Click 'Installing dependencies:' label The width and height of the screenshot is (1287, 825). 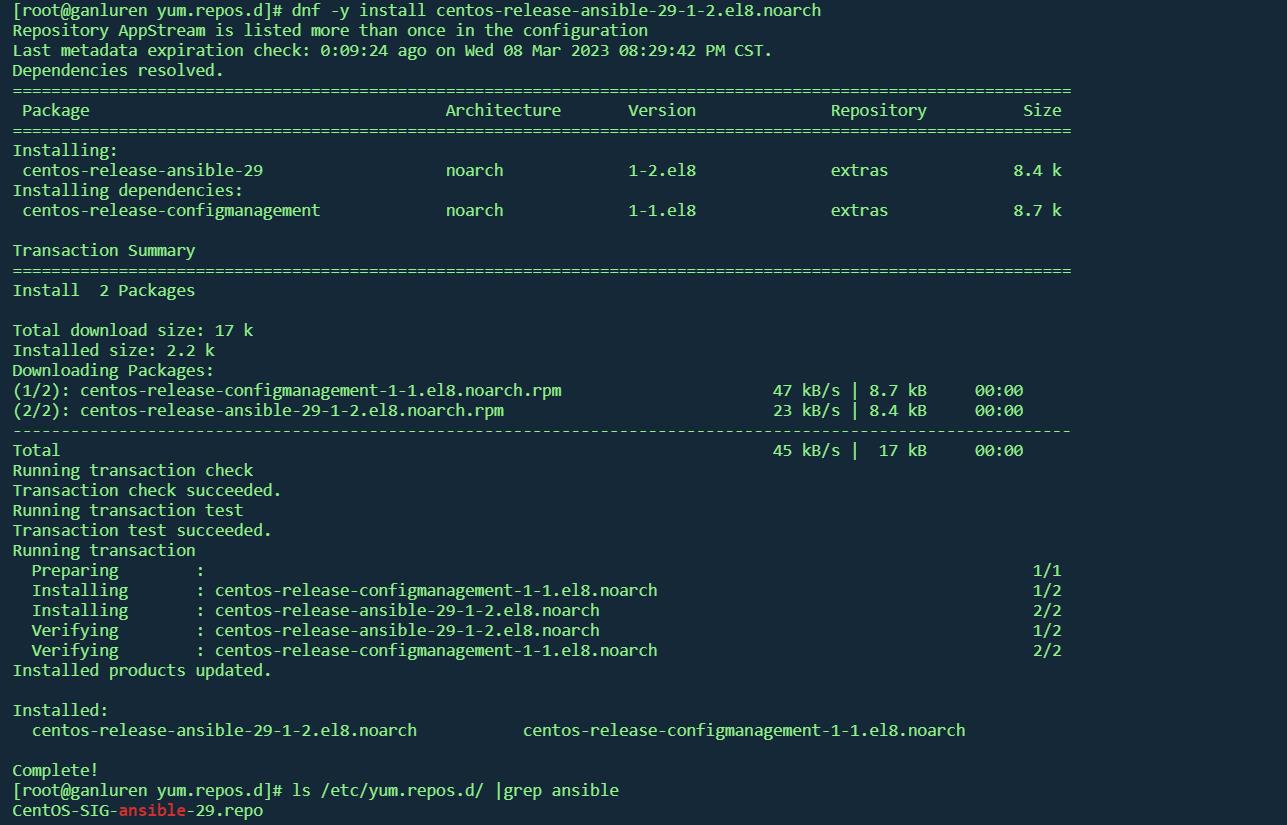[x=128, y=190]
